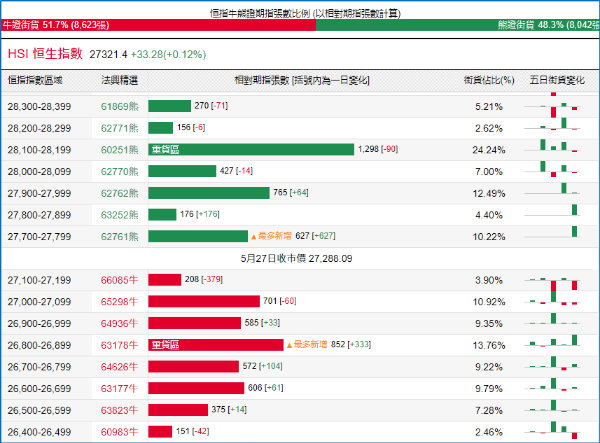Click the red bar labeled 572 [+104]
Screen dimensions: 600x443
point(194,366)
